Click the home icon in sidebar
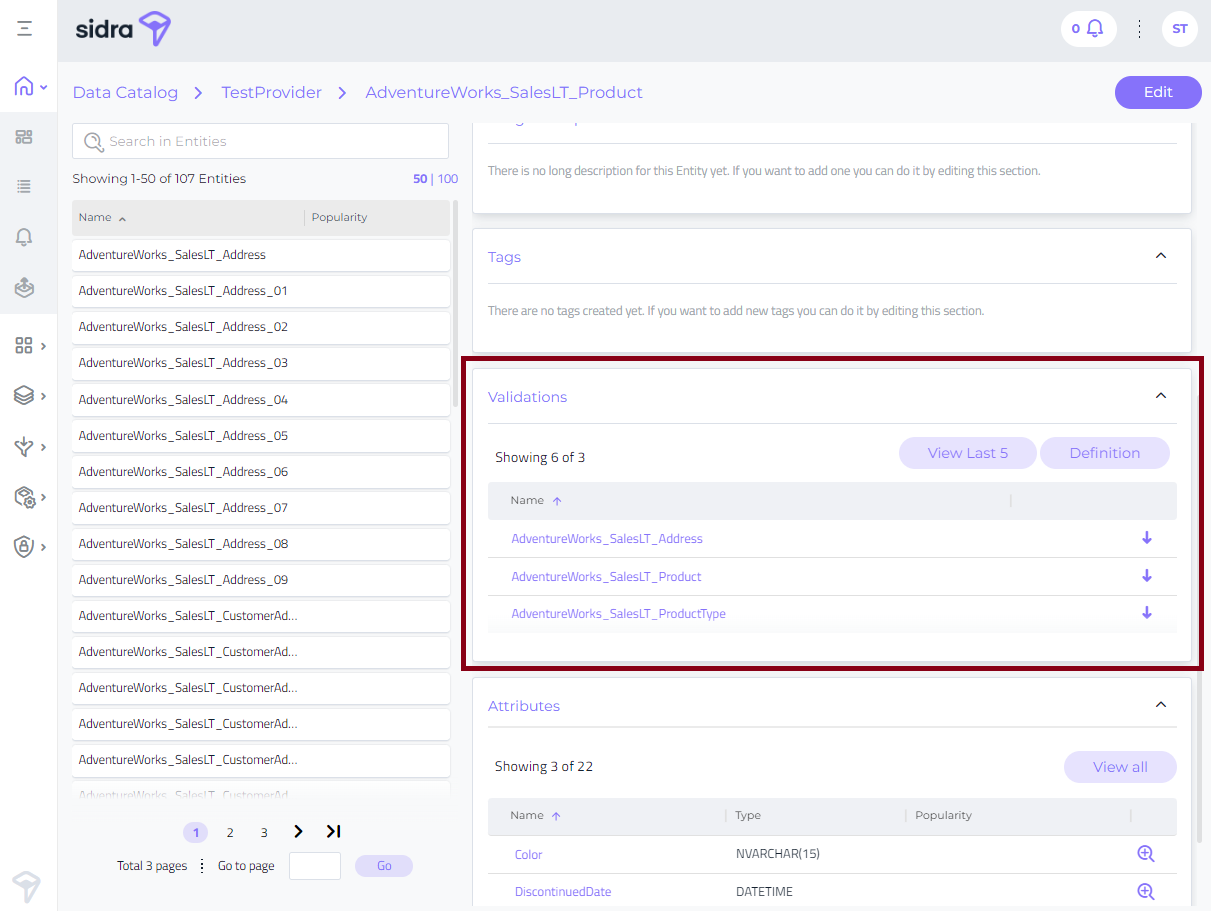 point(24,87)
